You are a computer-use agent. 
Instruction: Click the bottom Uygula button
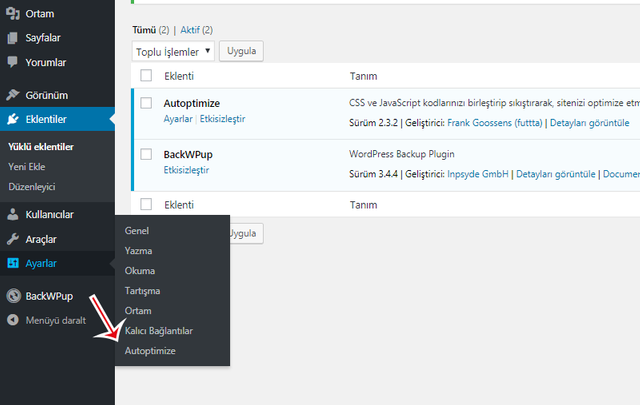click(247, 233)
